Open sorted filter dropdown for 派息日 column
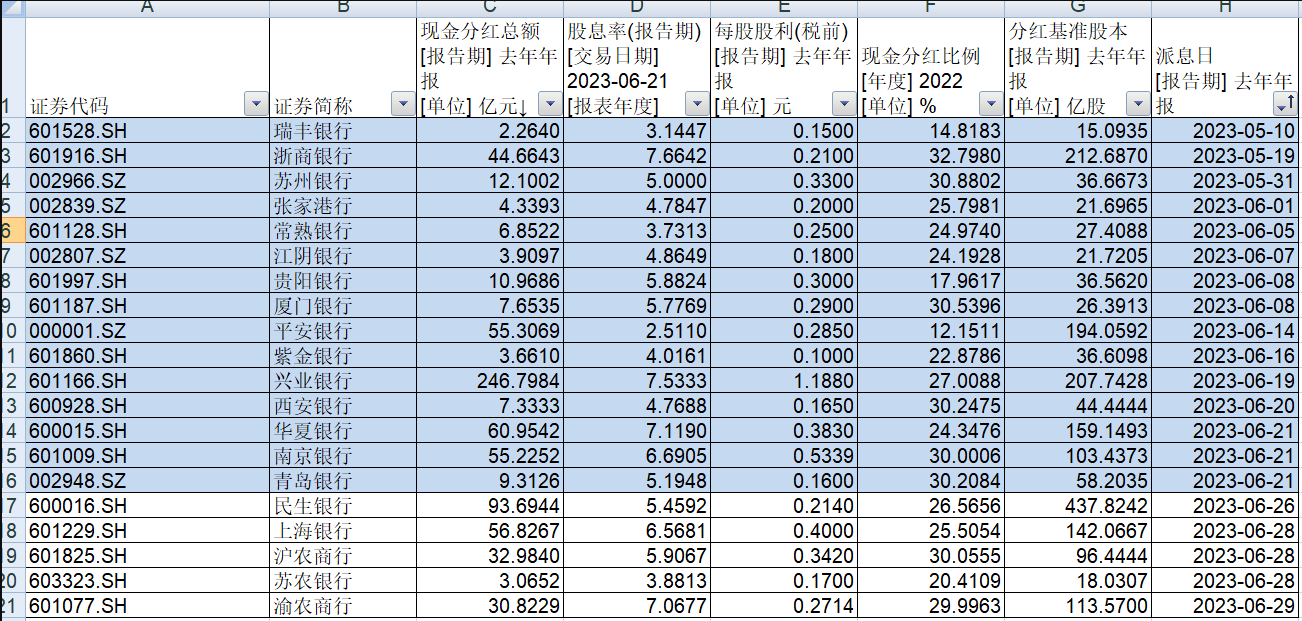The width and height of the screenshot is (1302, 621). click(x=1285, y=104)
